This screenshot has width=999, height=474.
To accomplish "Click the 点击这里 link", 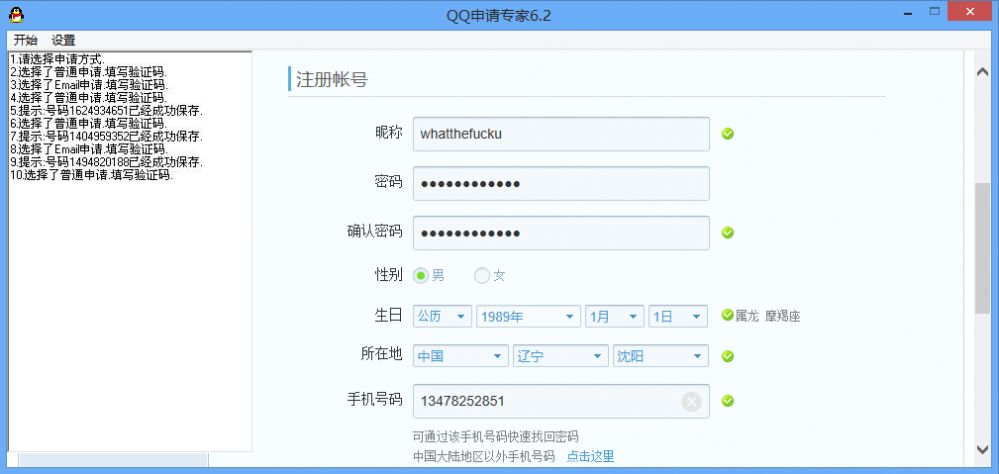I will (590, 456).
